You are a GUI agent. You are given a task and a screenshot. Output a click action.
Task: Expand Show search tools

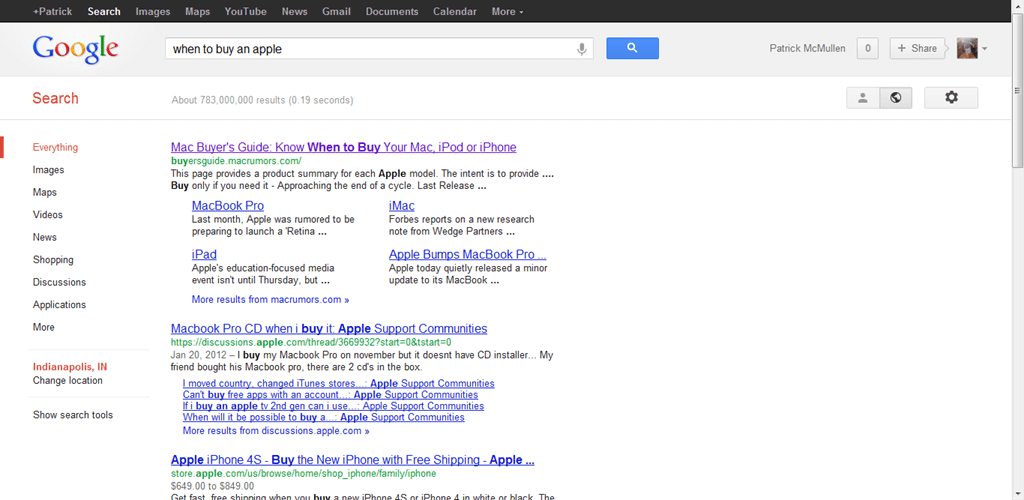[72, 415]
